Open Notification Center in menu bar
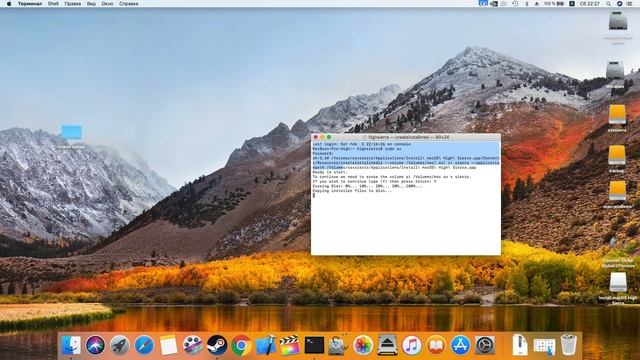Image resolution: width=640 pixels, height=360 pixels. [x=629, y=4]
